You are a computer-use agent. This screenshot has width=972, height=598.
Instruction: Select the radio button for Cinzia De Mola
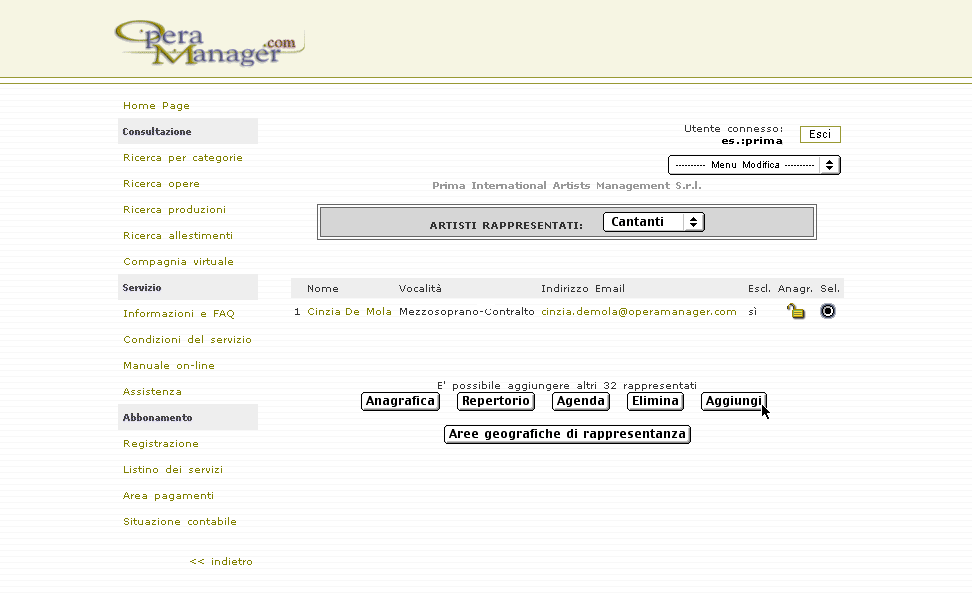click(827, 311)
